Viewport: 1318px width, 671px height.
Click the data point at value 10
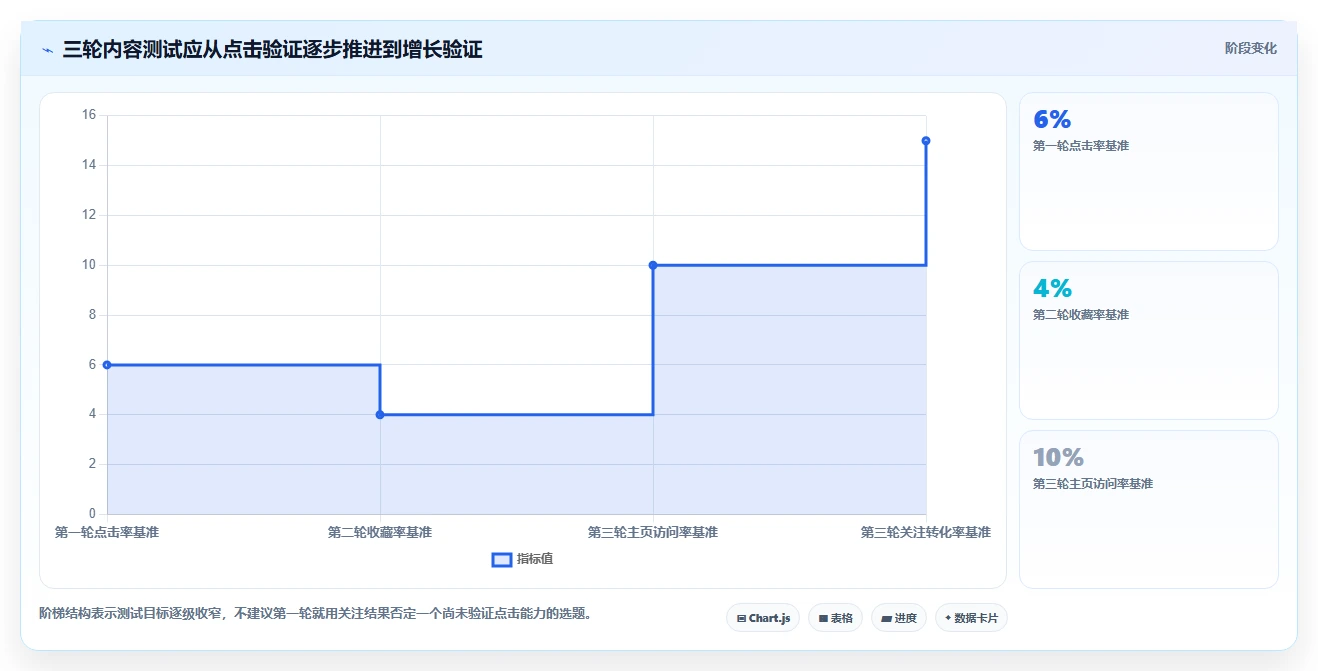click(x=653, y=265)
